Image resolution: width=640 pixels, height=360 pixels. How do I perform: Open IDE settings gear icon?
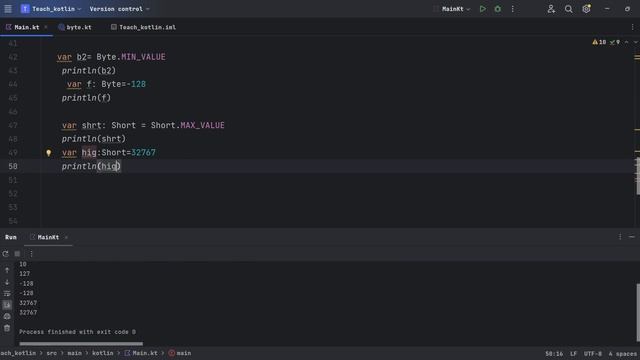(x=586, y=9)
